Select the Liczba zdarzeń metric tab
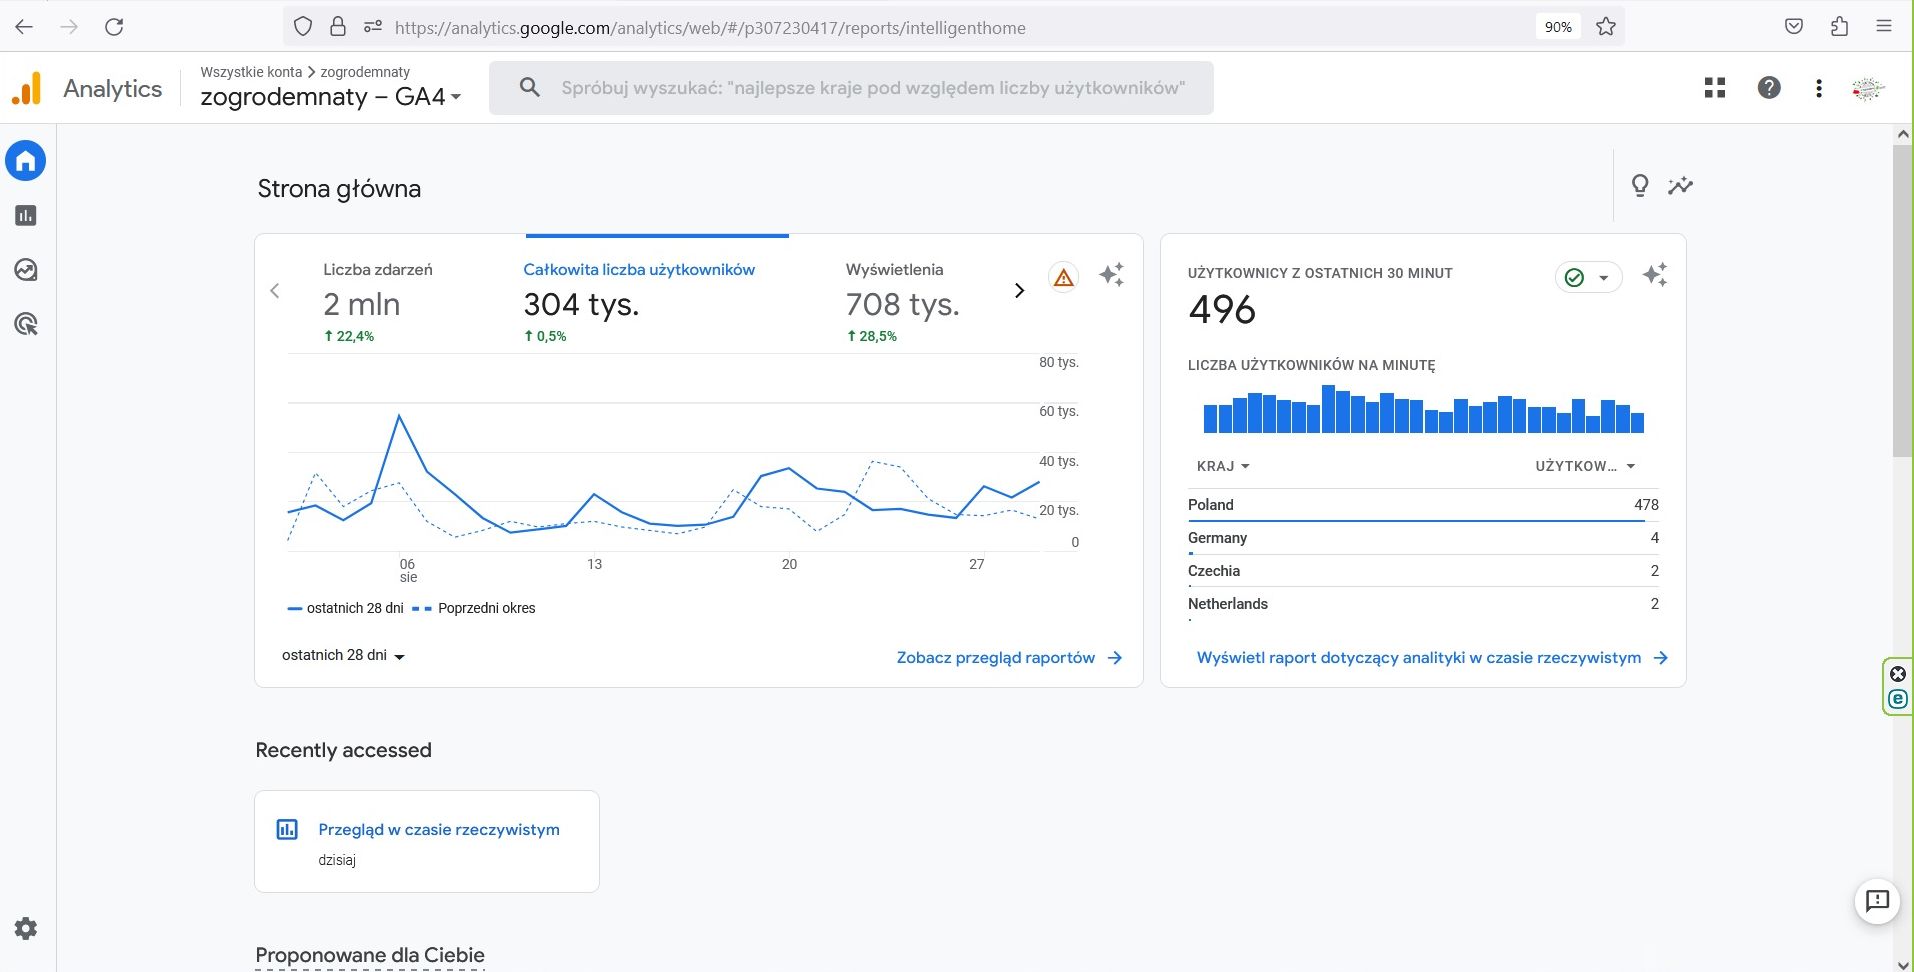 [377, 302]
